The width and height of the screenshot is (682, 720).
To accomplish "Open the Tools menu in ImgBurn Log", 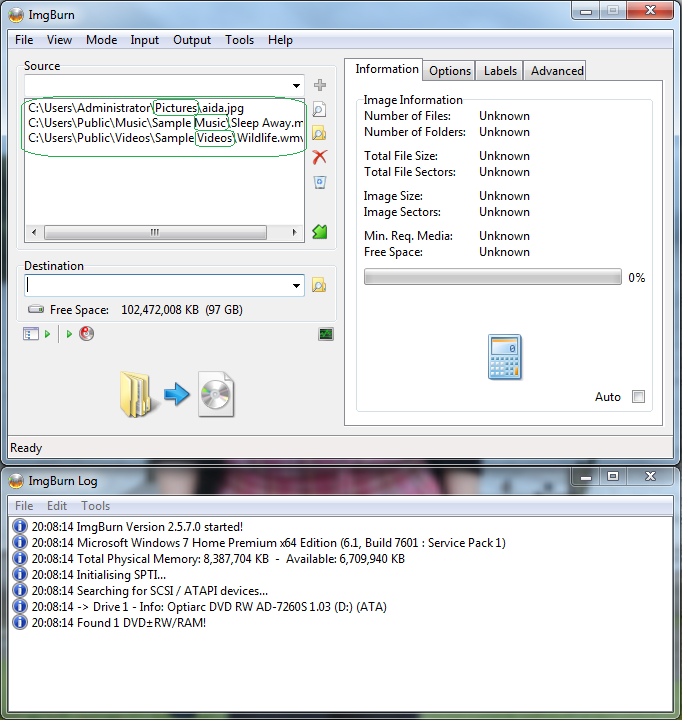I will click(96, 506).
